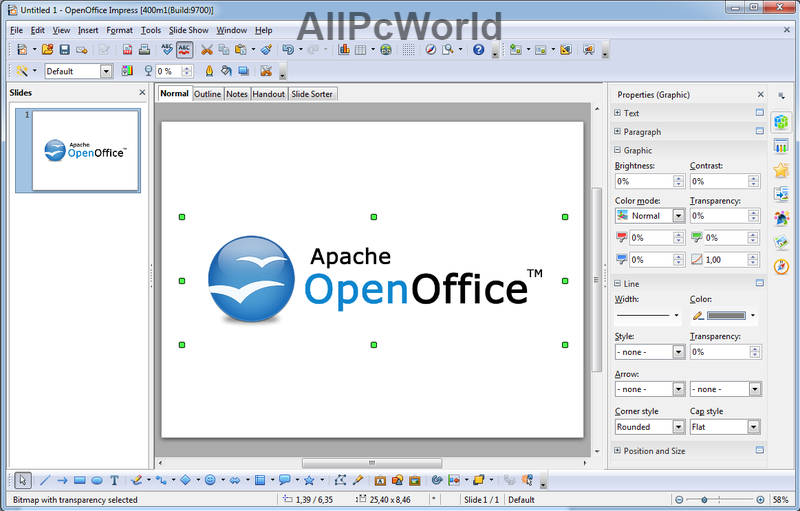Click the Save document icon
This screenshot has height=511, width=800.
pos(64,49)
